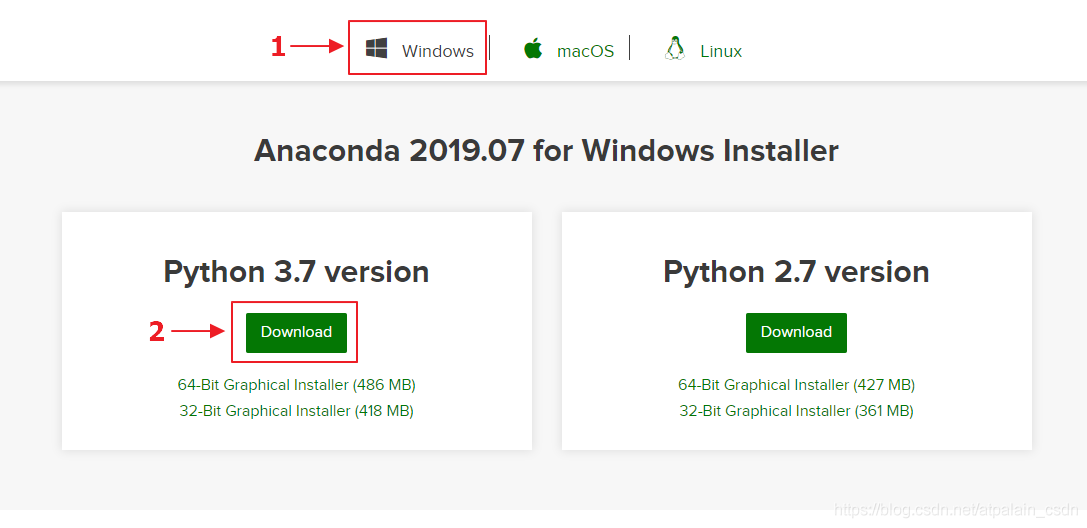Open 32-Bit Graphical Installer (361 MB) link
The height and width of the screenshot is (528, 1087).
point(797,411)
